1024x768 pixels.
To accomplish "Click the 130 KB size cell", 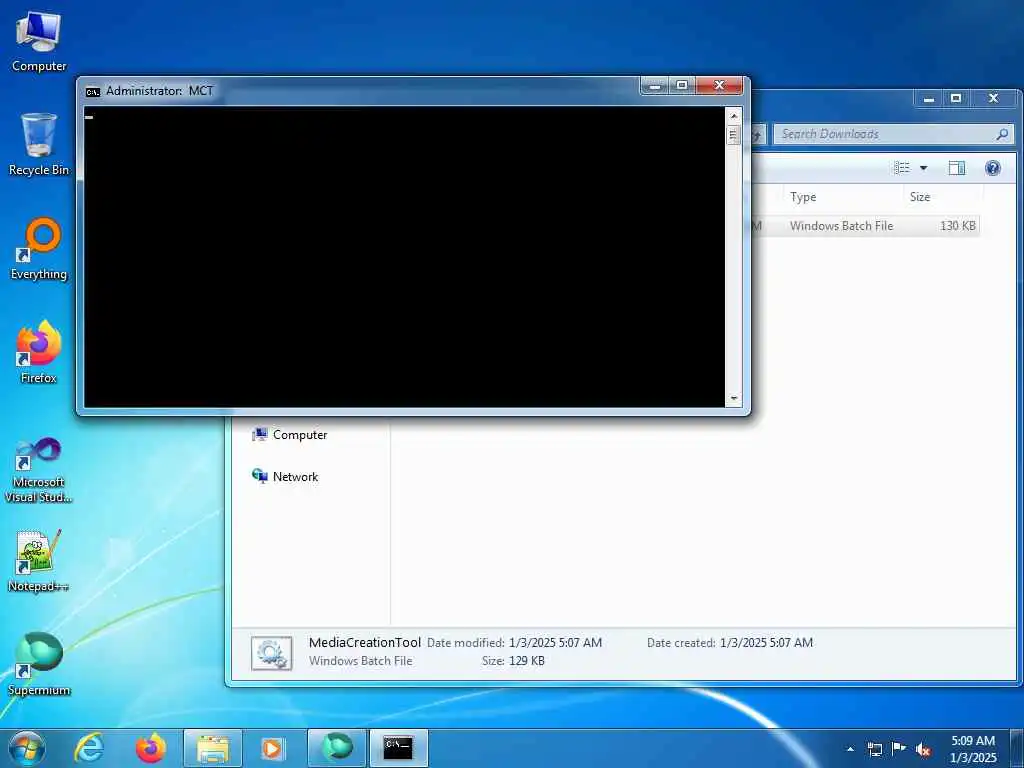I will click(957, 225).
